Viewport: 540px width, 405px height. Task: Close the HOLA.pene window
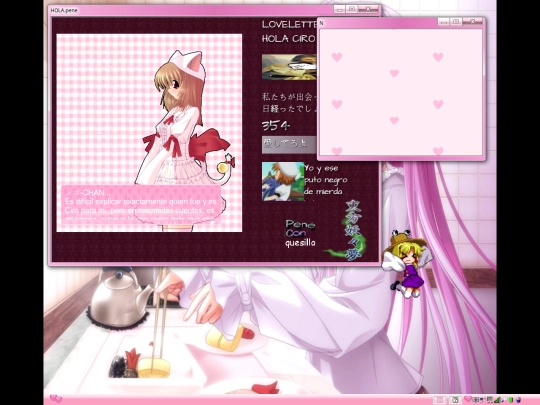pyautogui.click(x=368, y=9)
